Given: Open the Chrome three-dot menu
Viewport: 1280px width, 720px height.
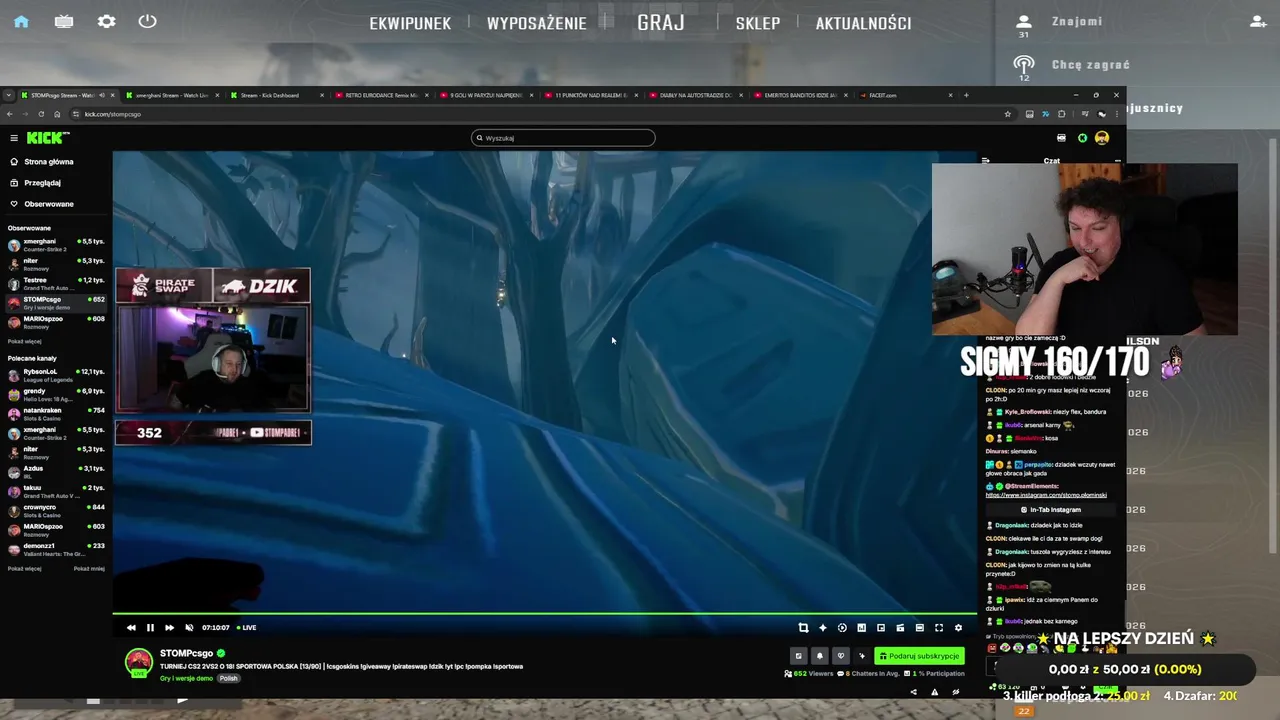Looking at the screenshot, I should [1117, 114].
